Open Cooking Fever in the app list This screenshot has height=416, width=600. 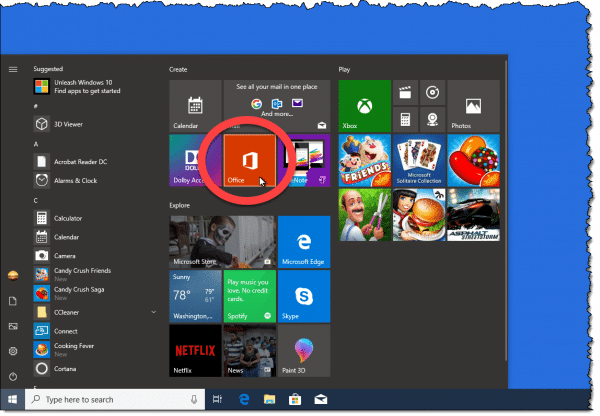pyautogui.click(x=96, y=349)
